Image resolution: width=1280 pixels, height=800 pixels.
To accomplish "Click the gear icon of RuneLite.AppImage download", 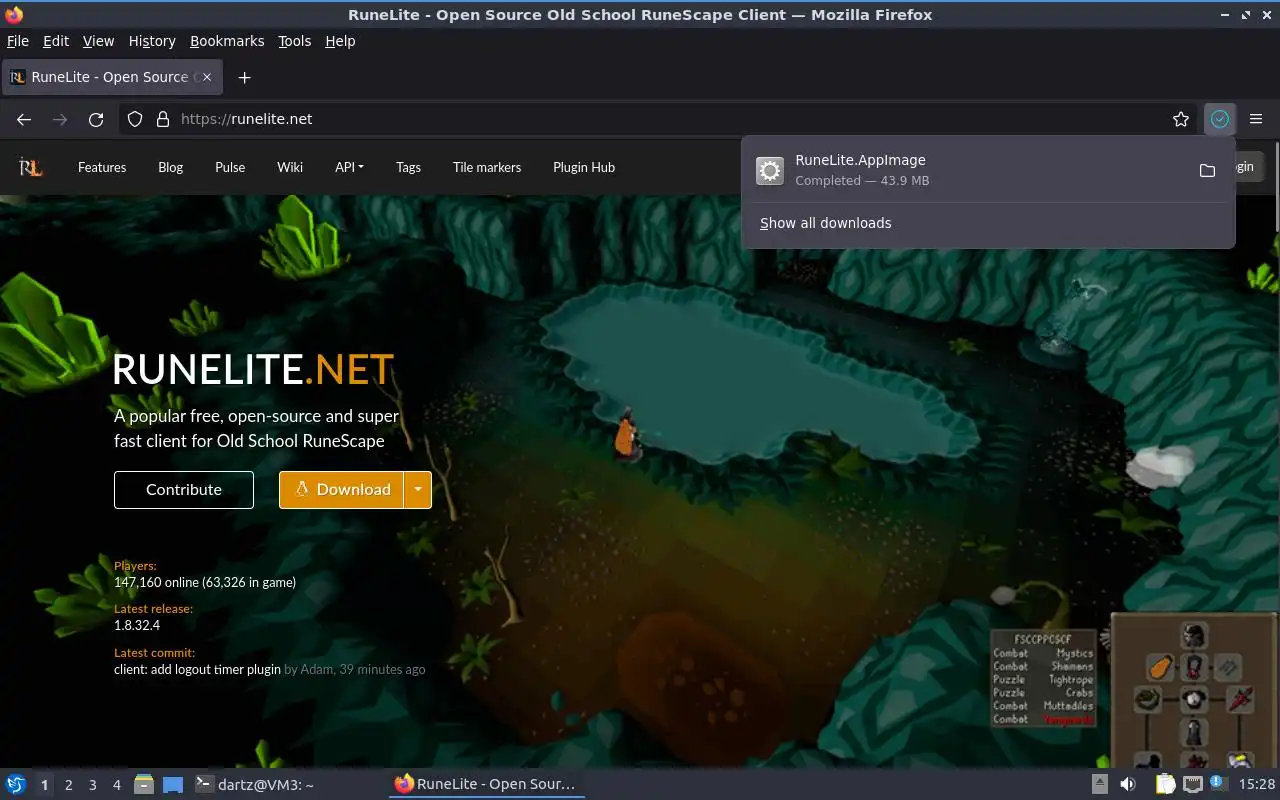I will click(769, 170).
